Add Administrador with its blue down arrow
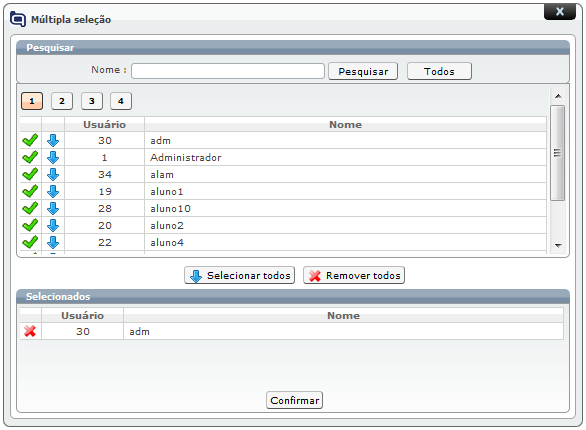The width and height of the screenshot is (586, 430). click(x=53, y=157)
